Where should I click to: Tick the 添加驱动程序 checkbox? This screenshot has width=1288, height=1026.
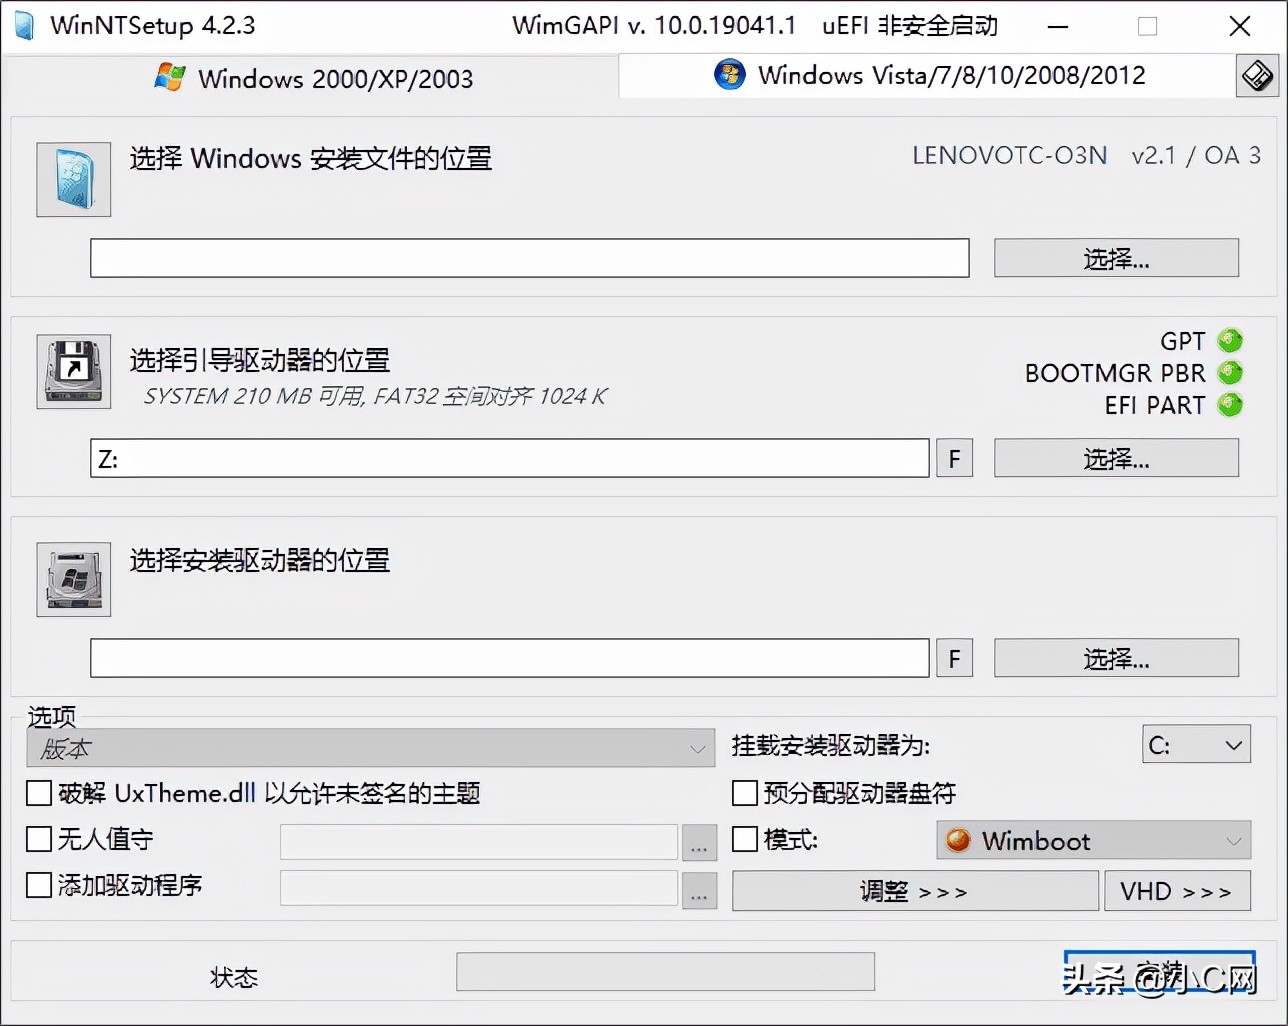(39, 885)
